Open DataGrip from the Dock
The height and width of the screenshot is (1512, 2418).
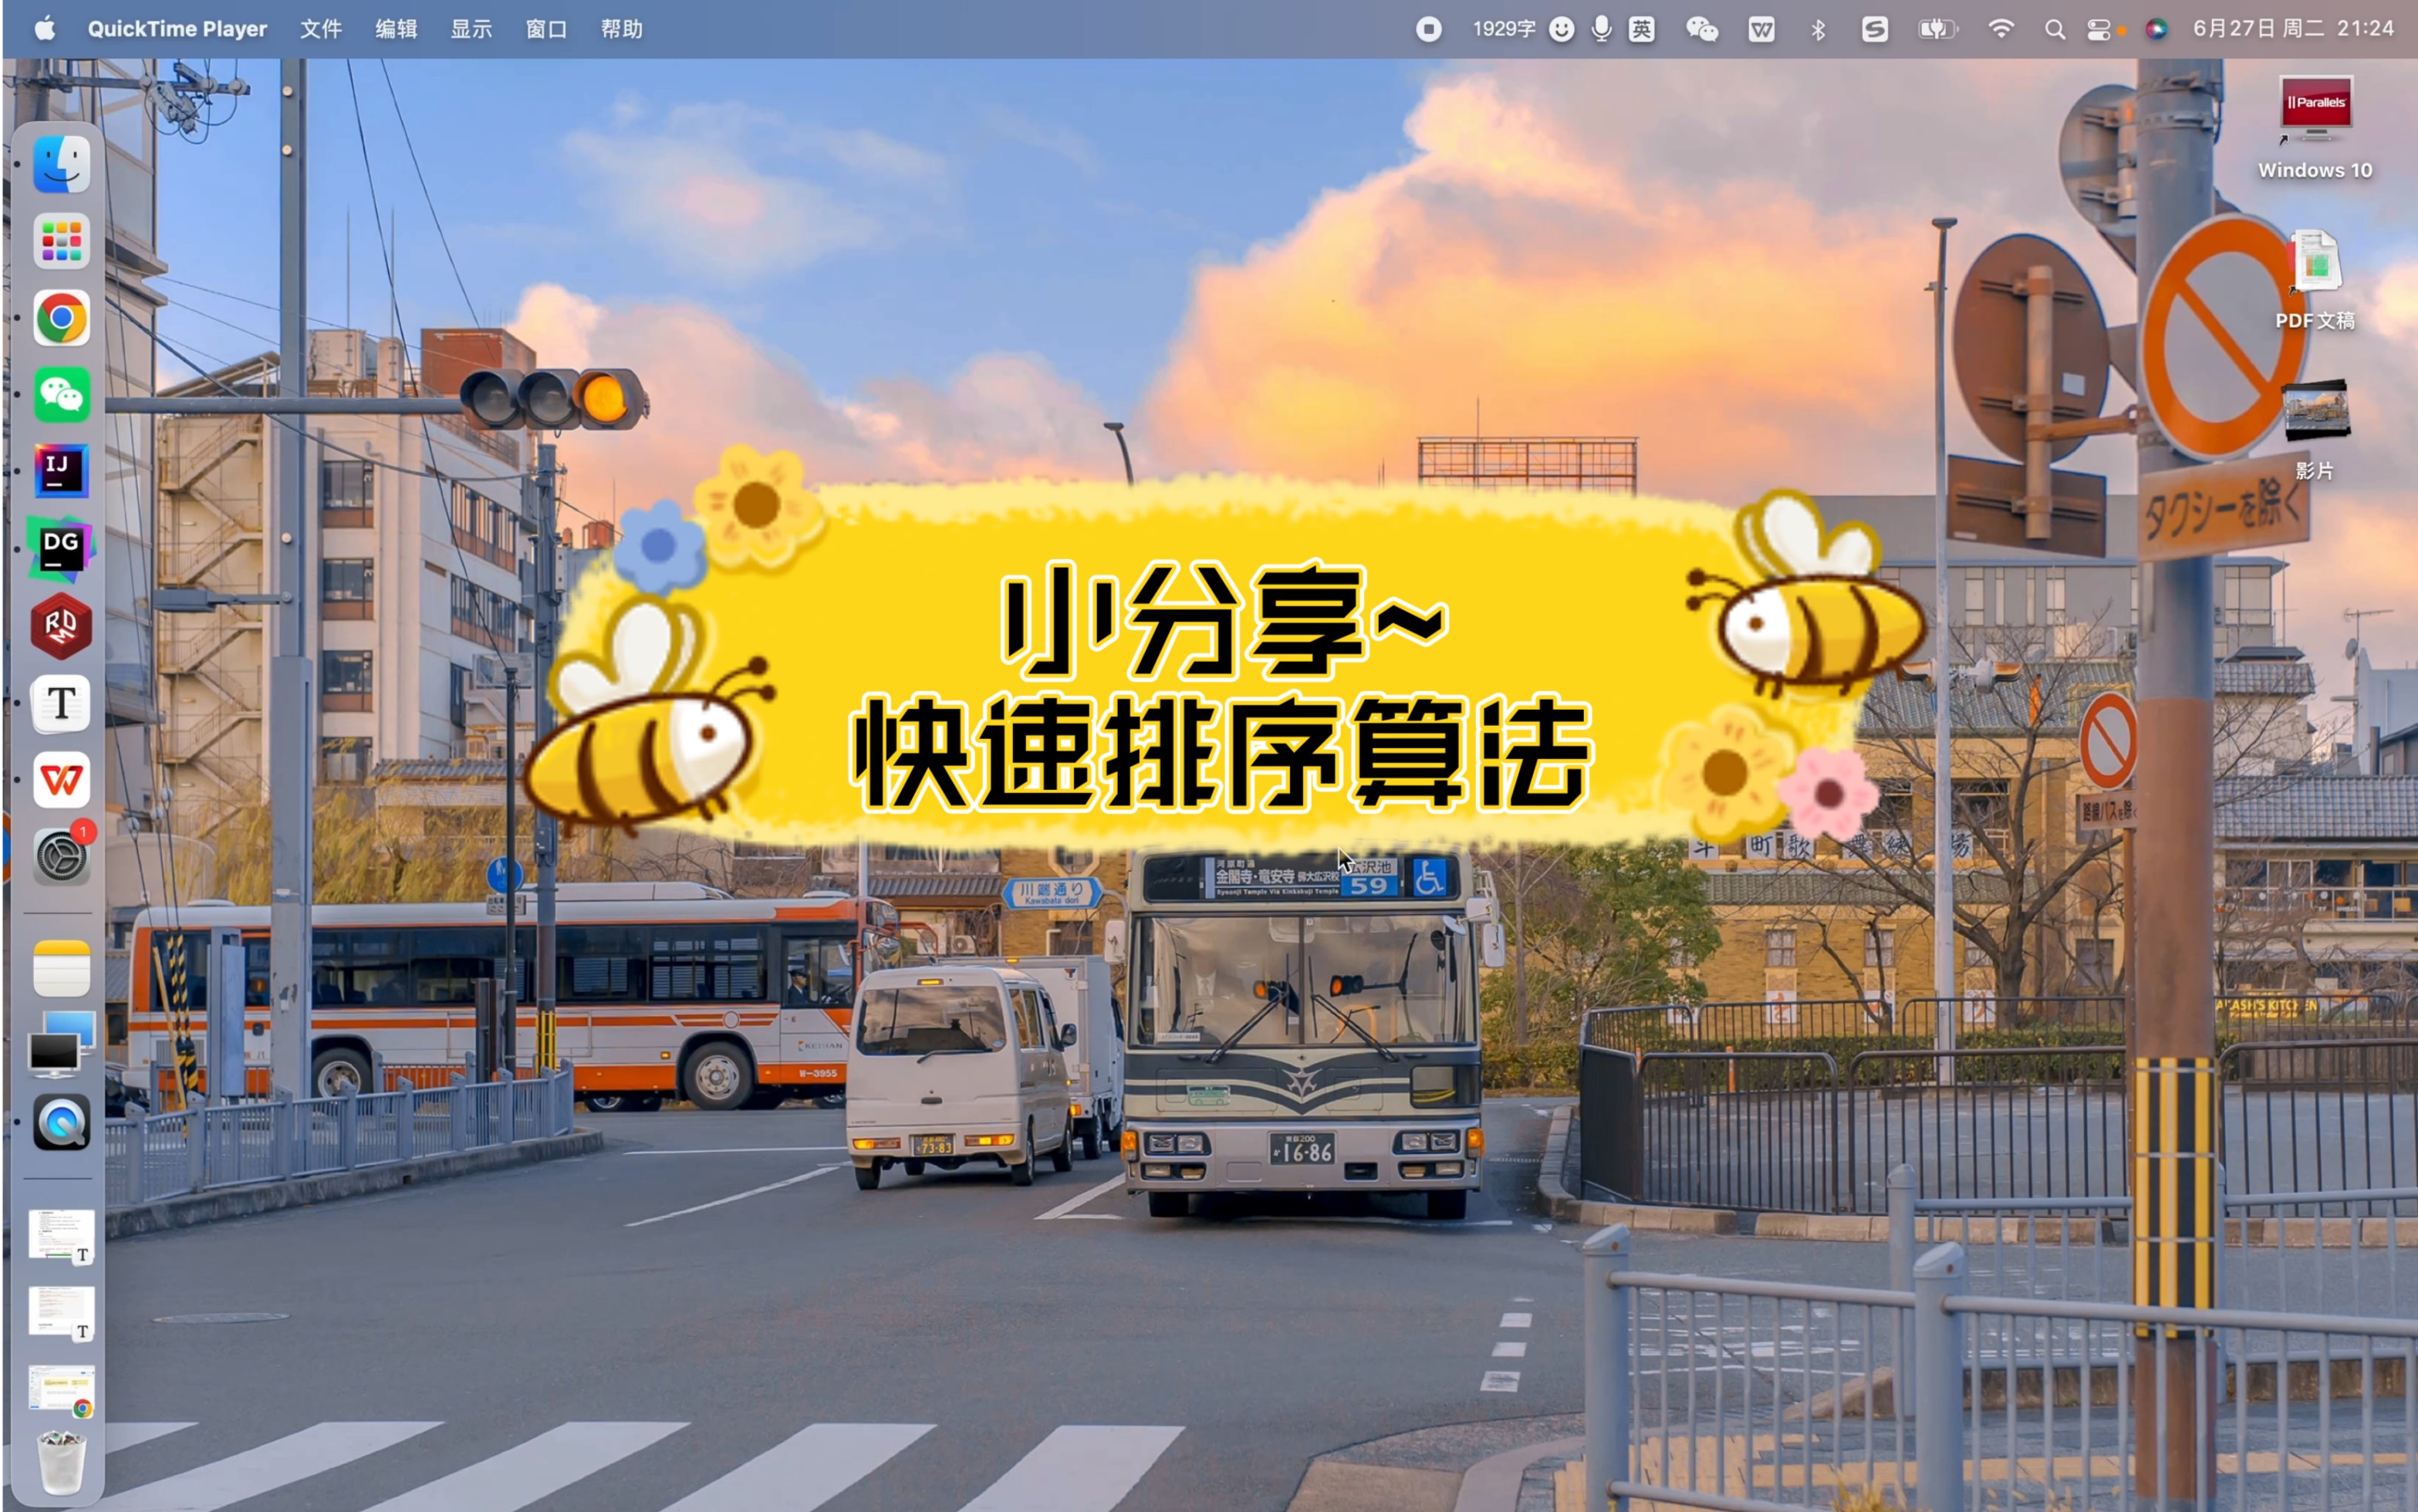coord(61,548)
